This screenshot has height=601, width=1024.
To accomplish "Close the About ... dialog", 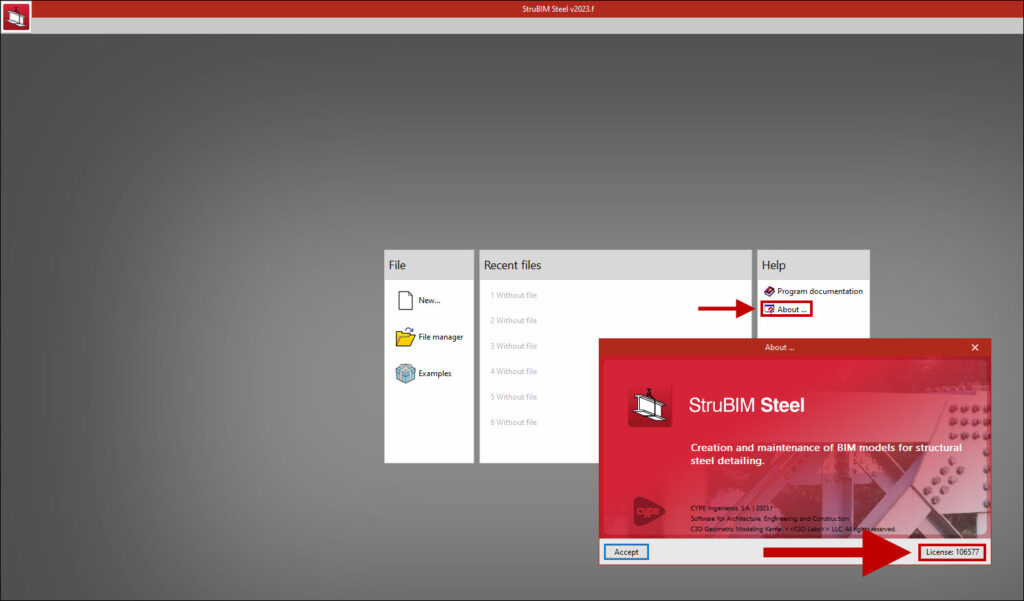I will [x=975, y=348].
